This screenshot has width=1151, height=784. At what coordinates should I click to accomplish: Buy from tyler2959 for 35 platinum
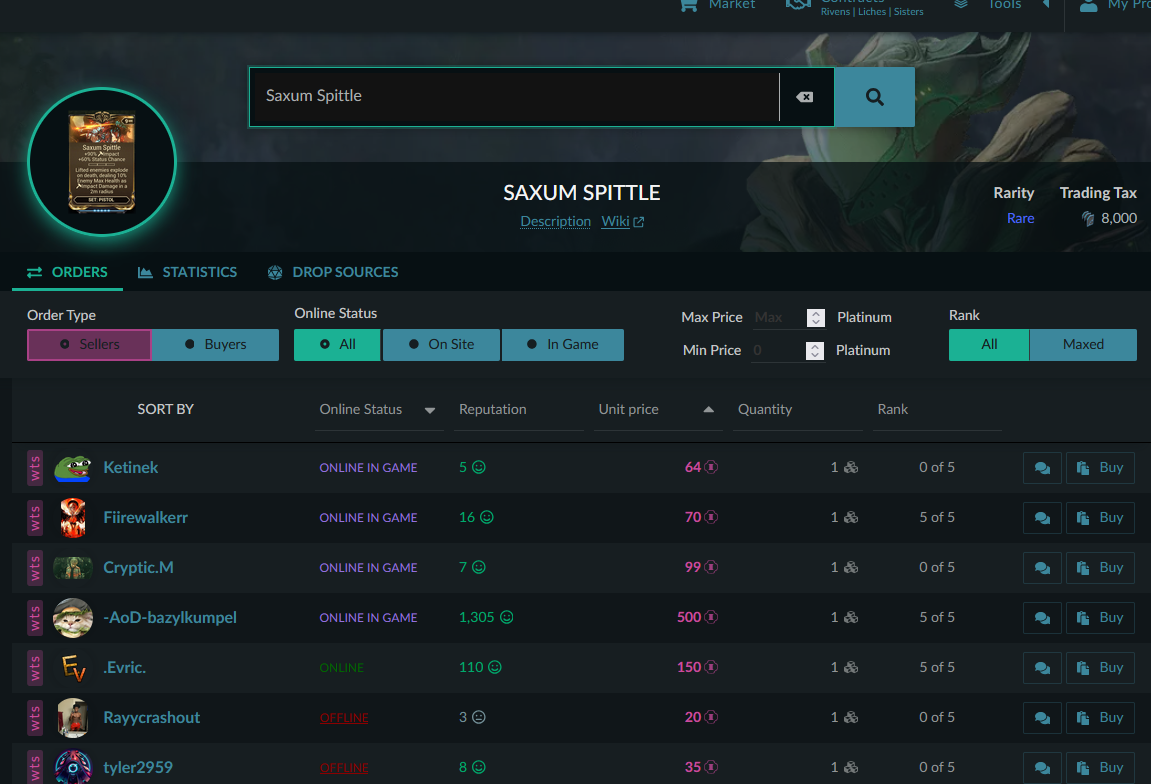pyautogui.click(x=1100, y=767)
